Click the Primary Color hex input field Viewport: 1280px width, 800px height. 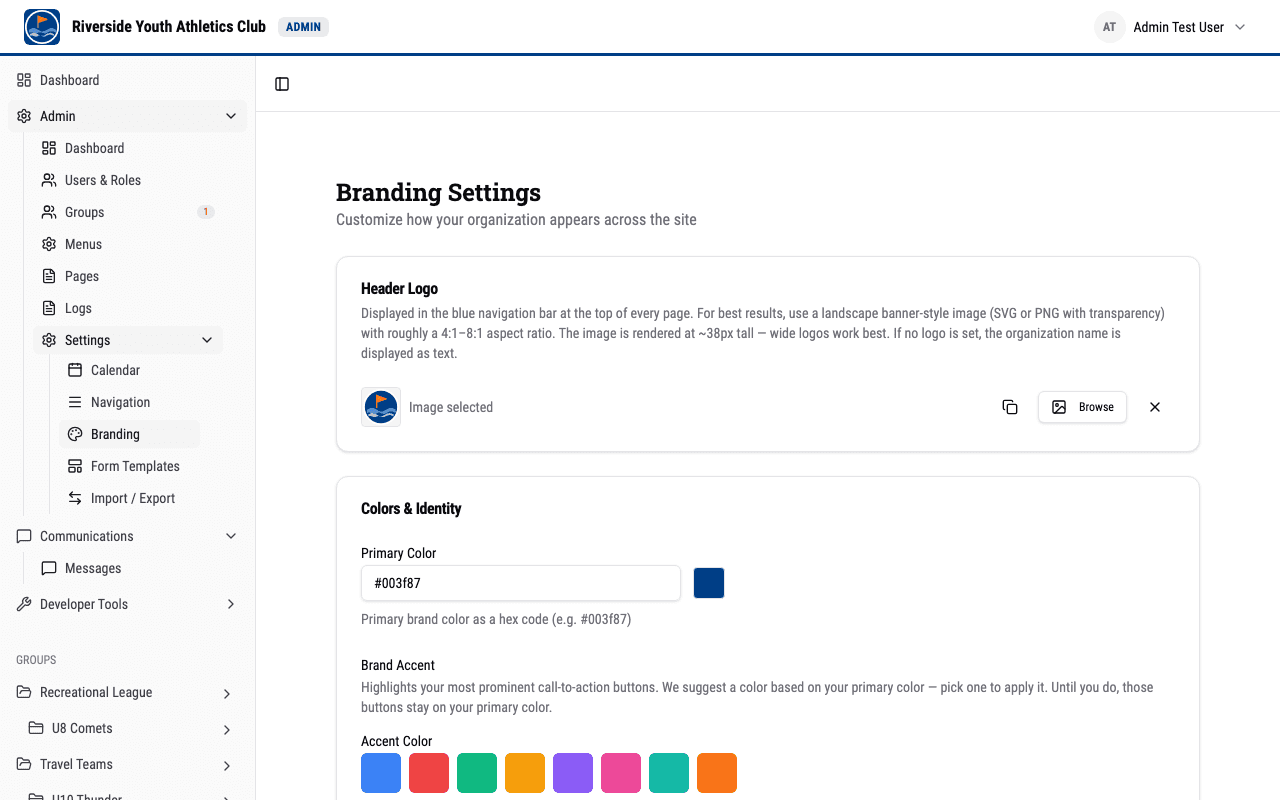(521, 583)
